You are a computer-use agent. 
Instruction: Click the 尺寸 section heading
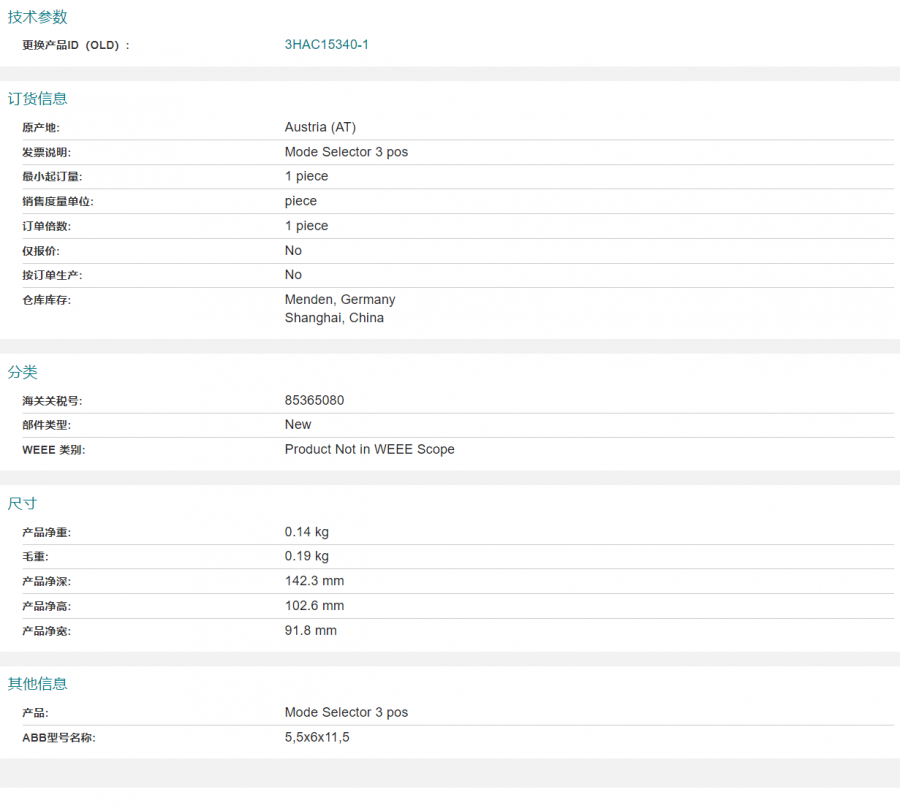coord(23,503)
